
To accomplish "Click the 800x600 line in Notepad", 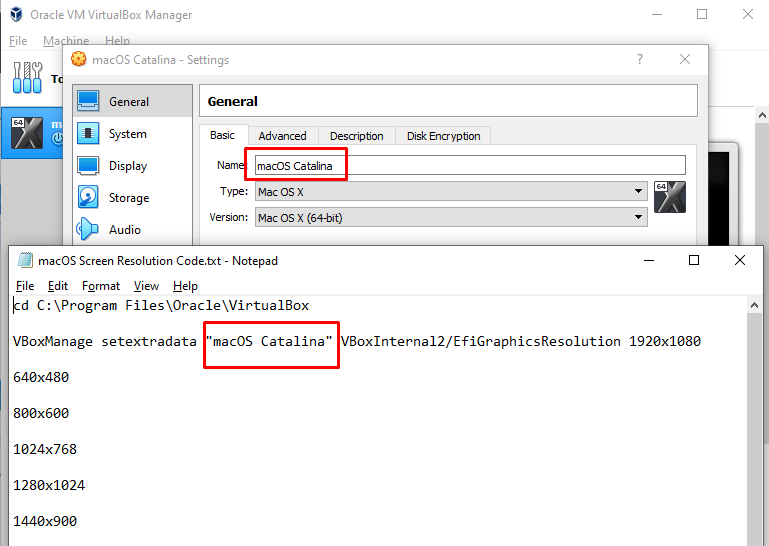I will (41, 413).
